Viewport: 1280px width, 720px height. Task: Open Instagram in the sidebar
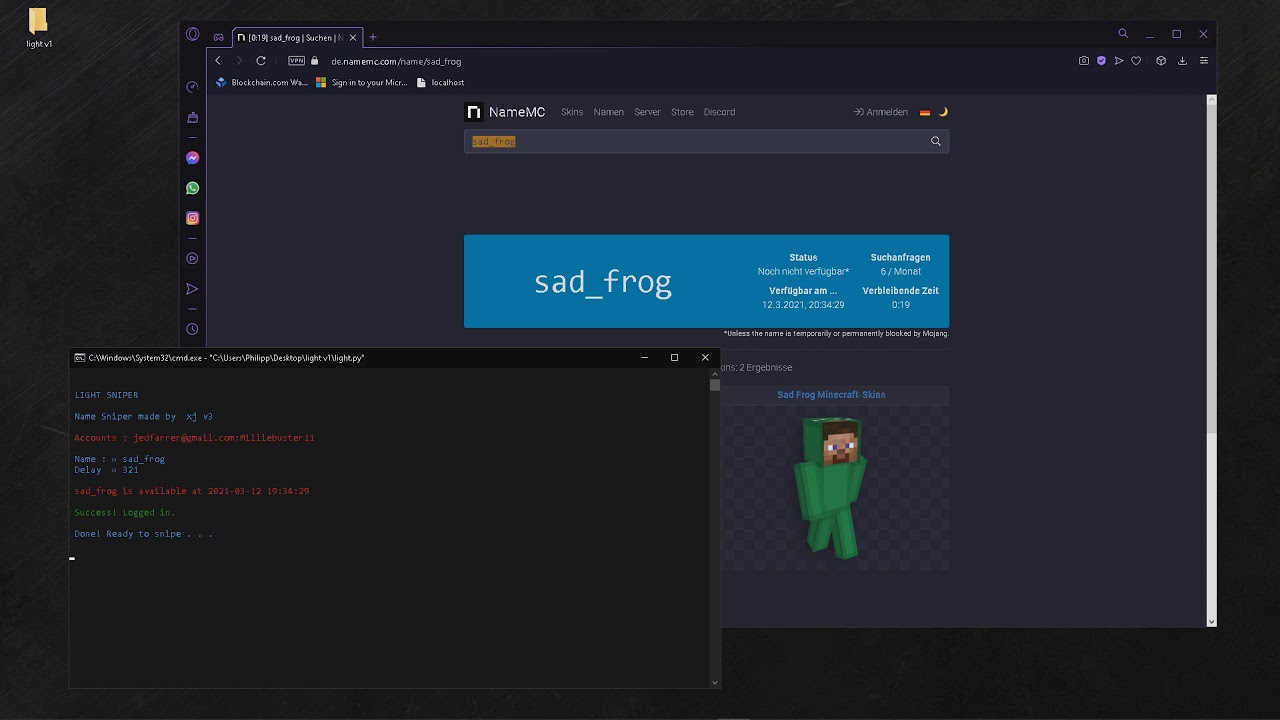(x=192, y=218)
